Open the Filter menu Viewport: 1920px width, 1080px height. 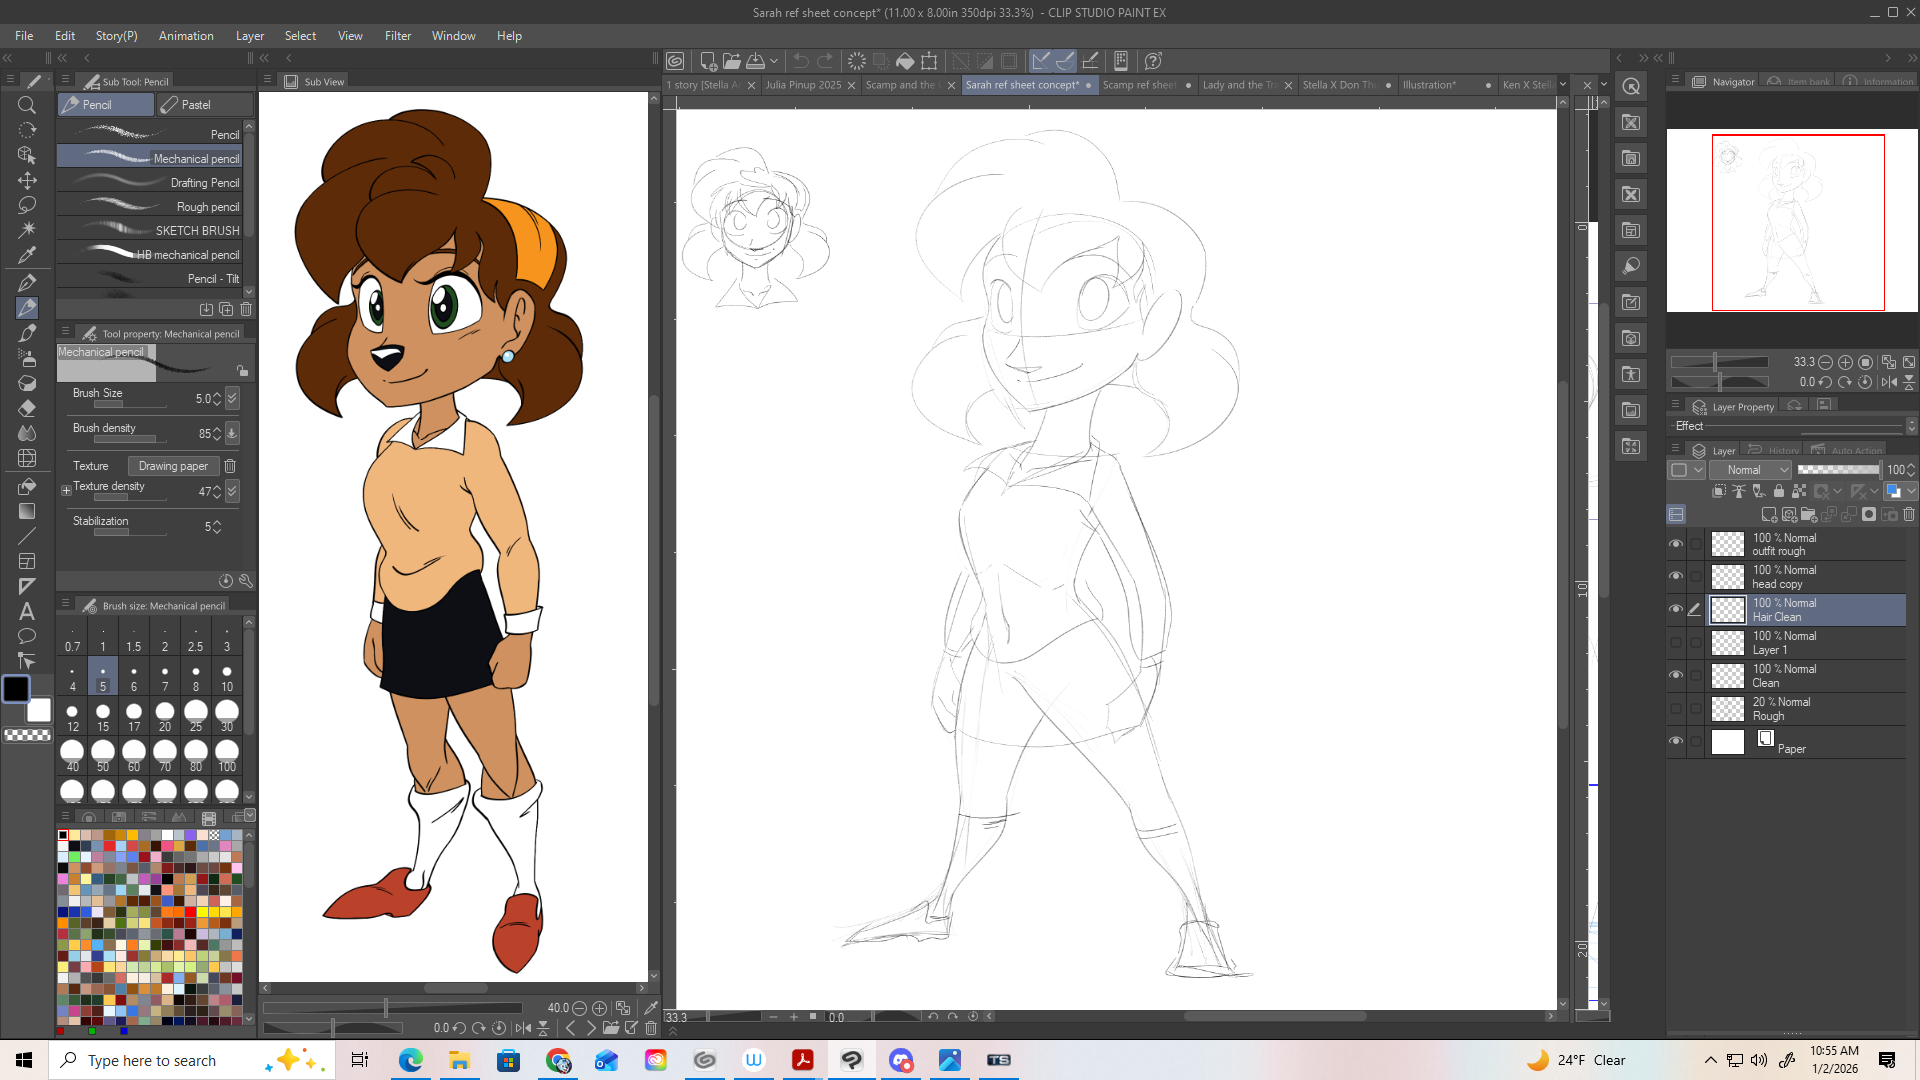[x=397, y=36]
